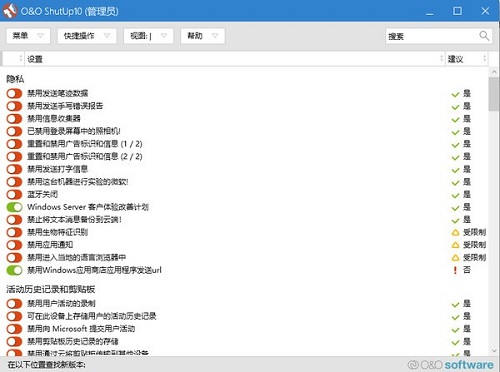Select 禁用剪贴板历史记录的存储 setting text

(x=73, y=342)
